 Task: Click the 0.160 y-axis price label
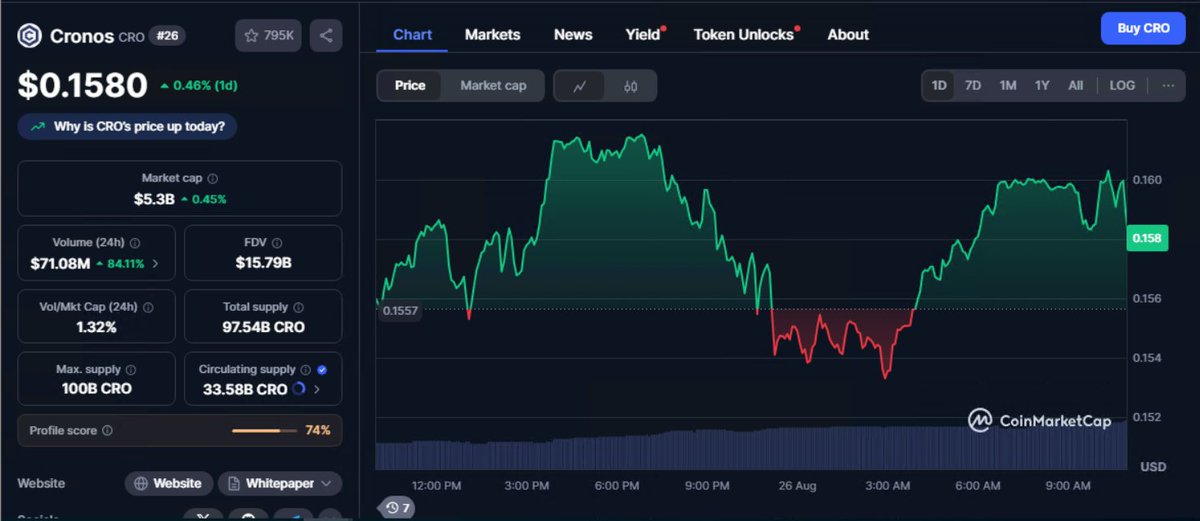(x=1147, y=180)
